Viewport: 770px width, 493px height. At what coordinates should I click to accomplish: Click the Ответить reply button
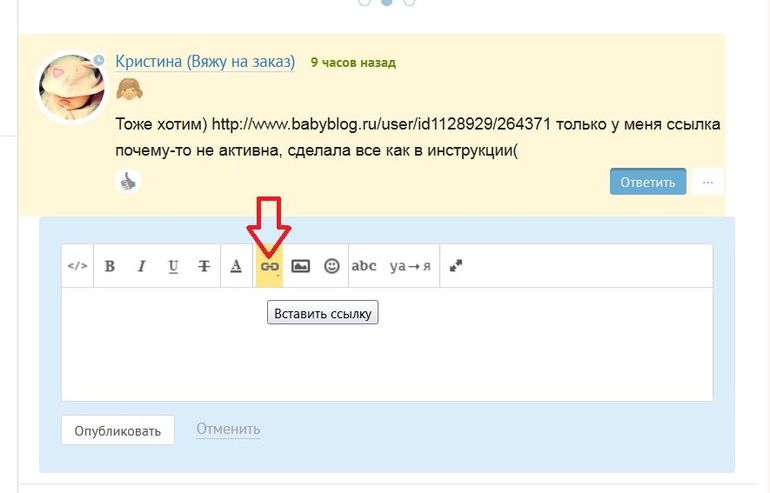click(648, 182)
